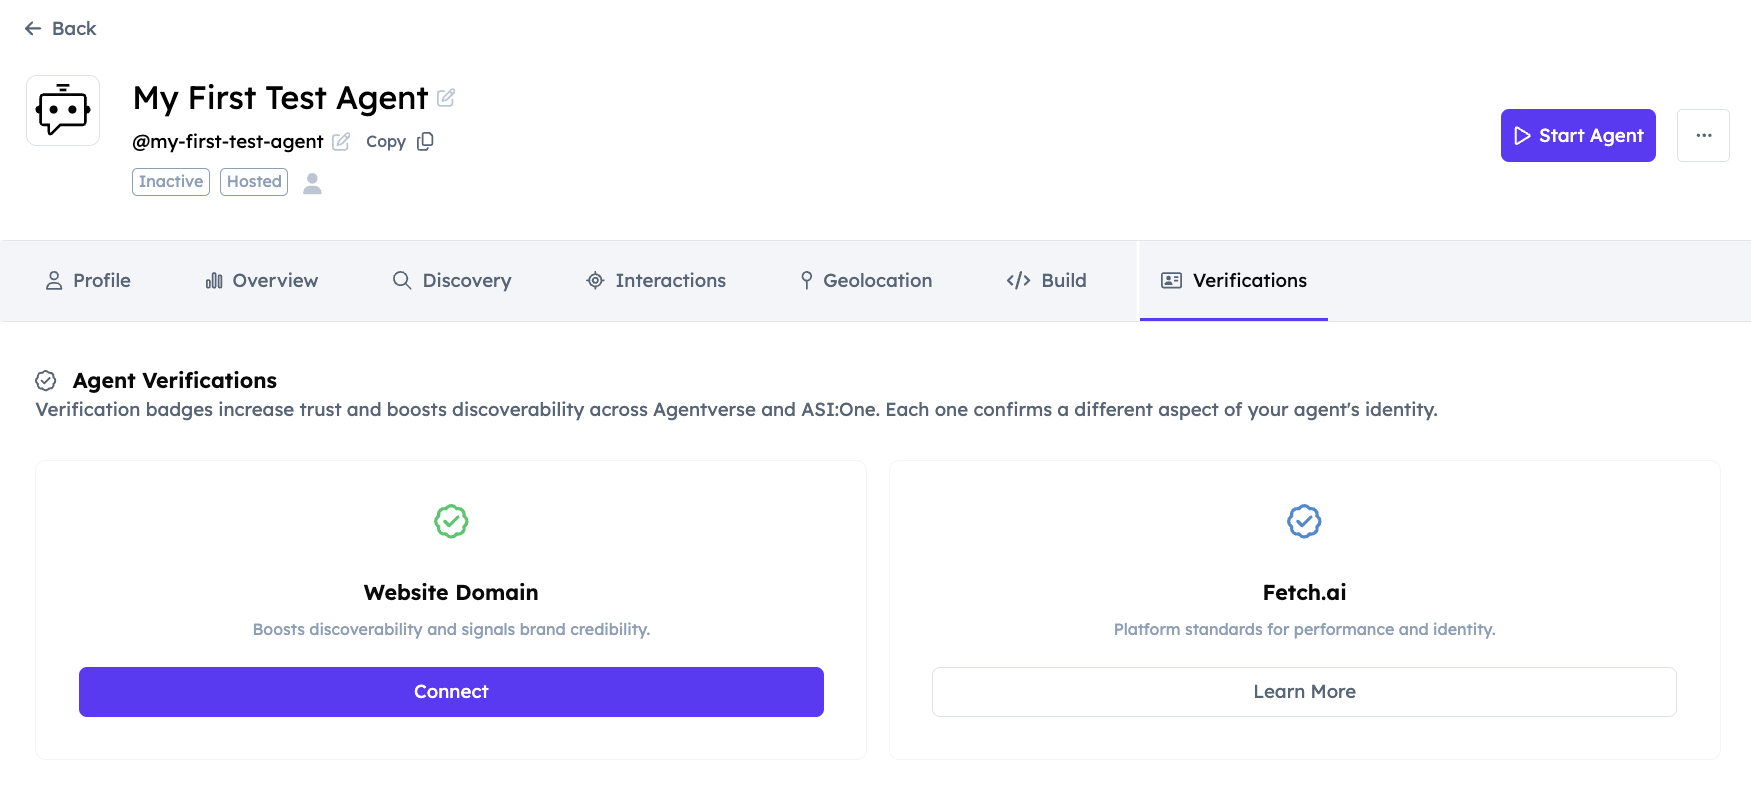This screenshot has width=1751, height=789.
Task: Switch to the Profile tab
Action: [x=88, y=281]
